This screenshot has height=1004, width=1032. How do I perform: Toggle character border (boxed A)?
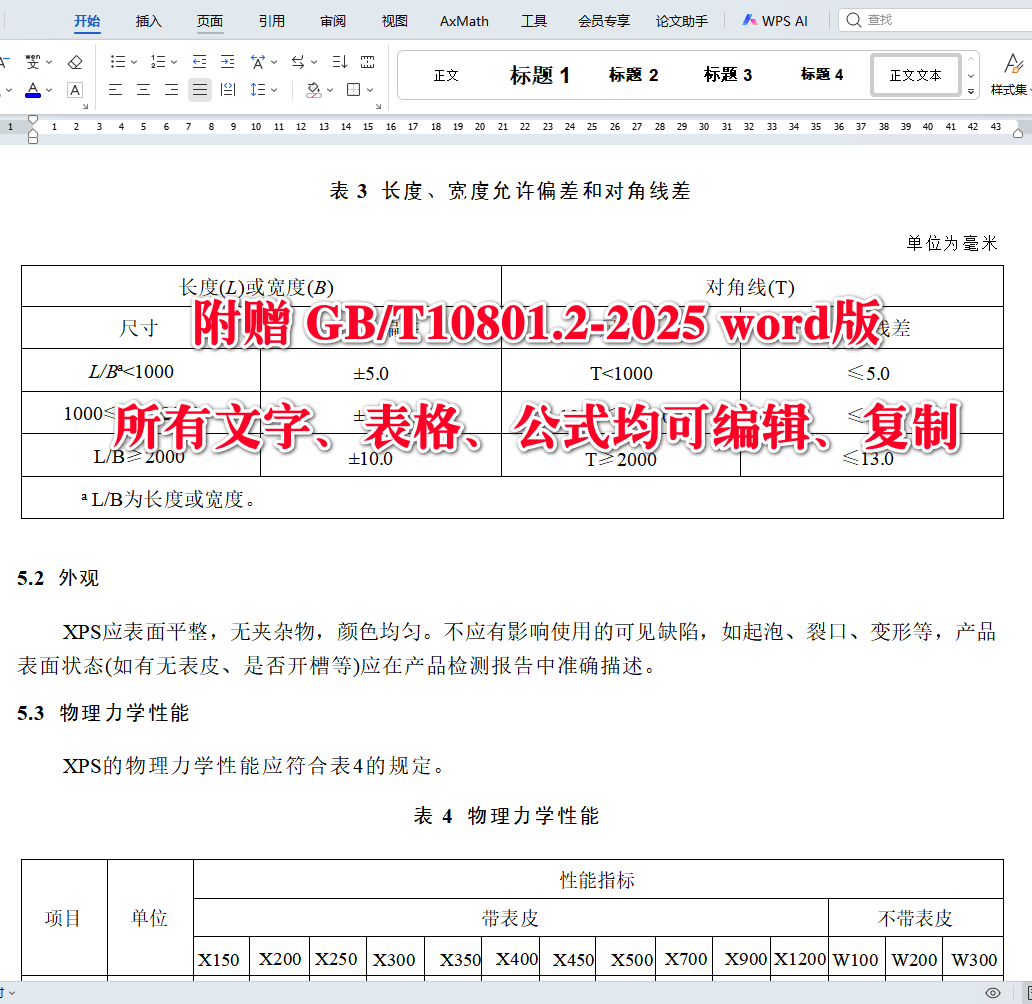[x=75, y=90]
